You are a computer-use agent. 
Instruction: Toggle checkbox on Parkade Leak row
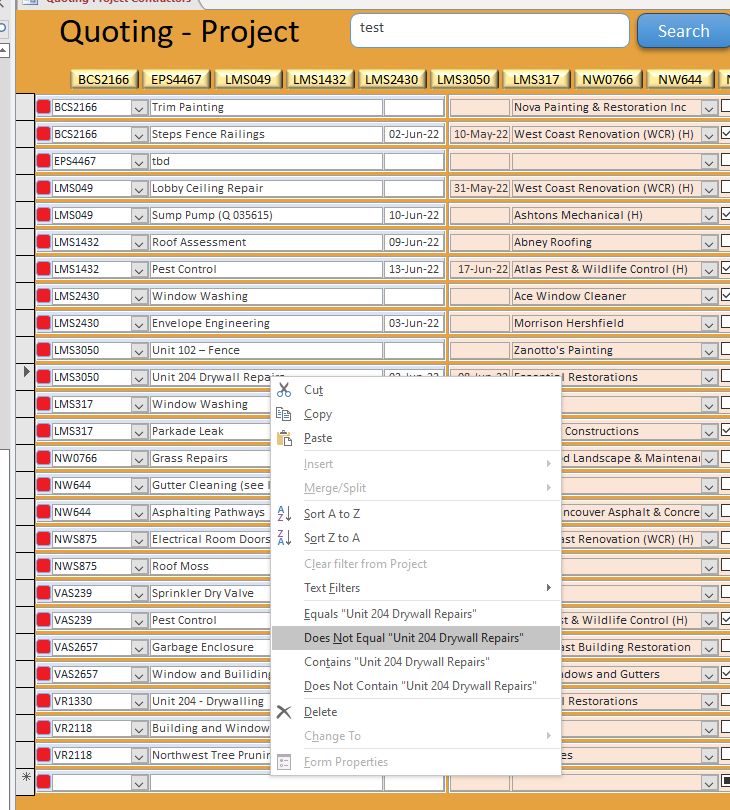click(725, 430)
